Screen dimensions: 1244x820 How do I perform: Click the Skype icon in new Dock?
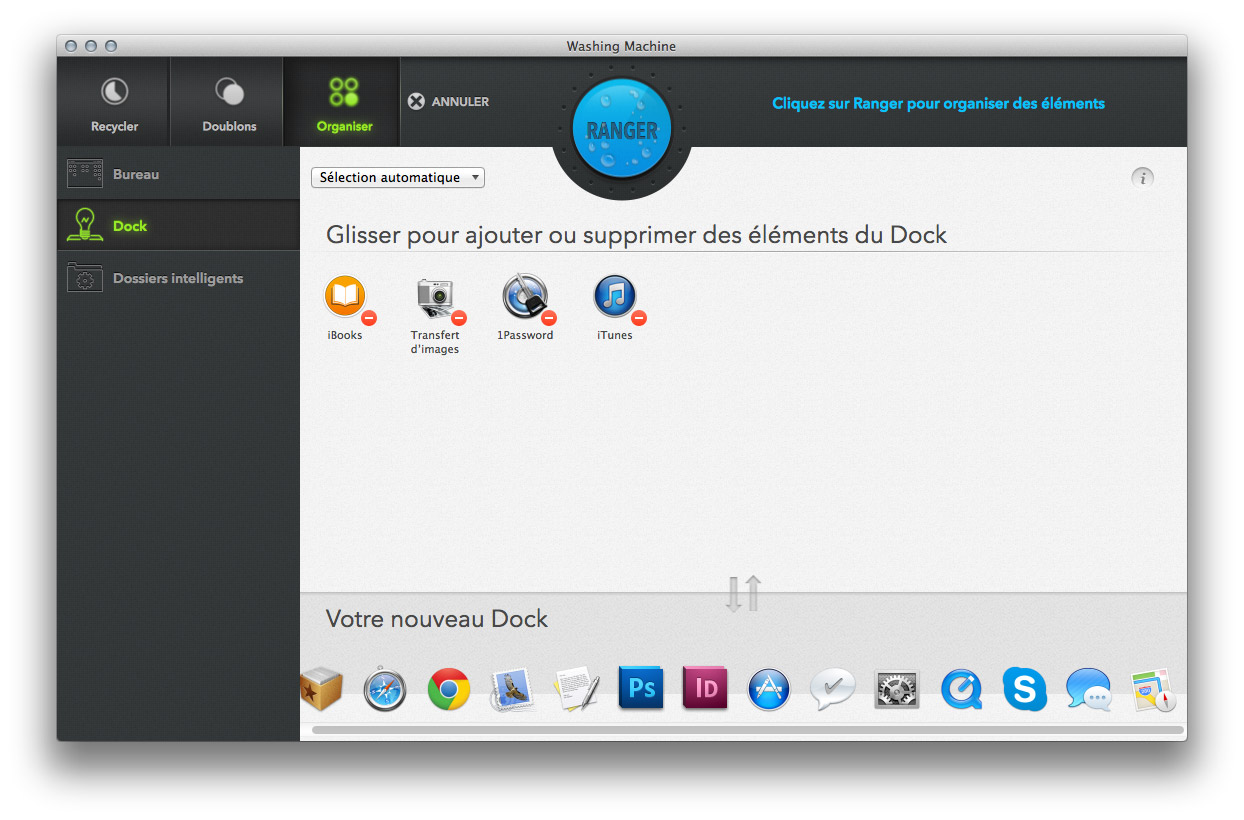click(x=1025, y=689)
